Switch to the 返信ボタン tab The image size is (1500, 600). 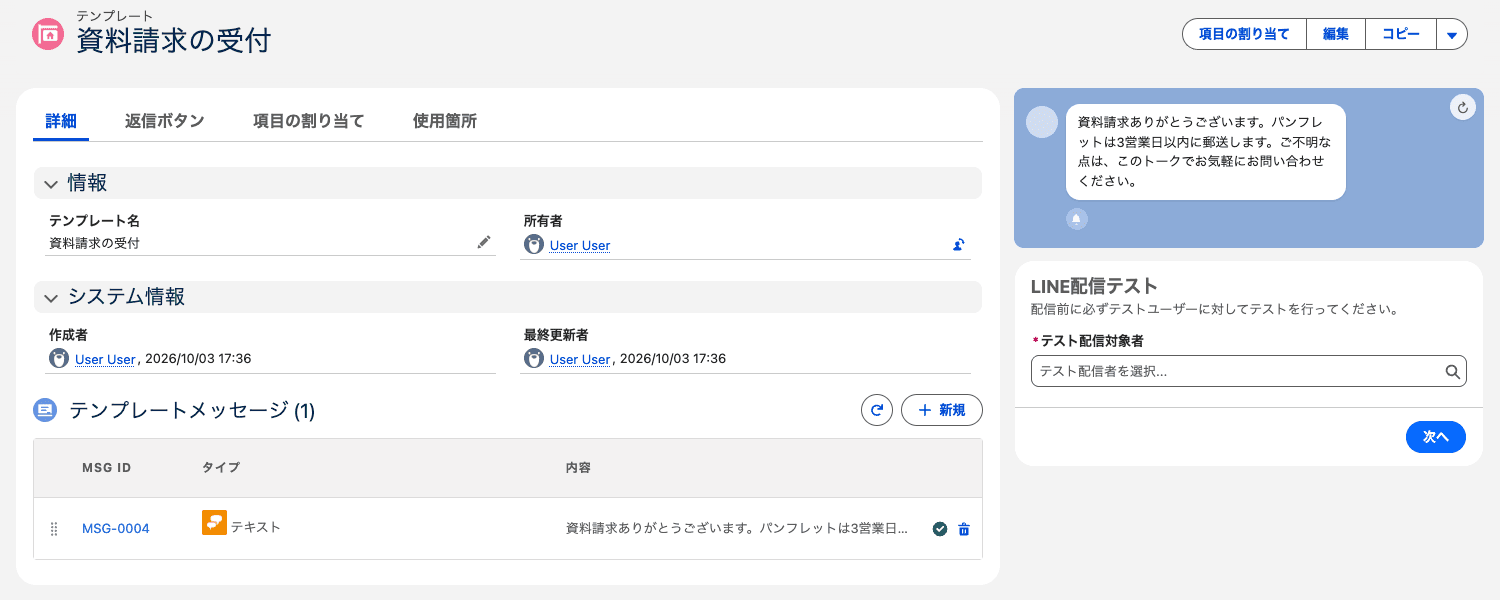pos(165,121)
